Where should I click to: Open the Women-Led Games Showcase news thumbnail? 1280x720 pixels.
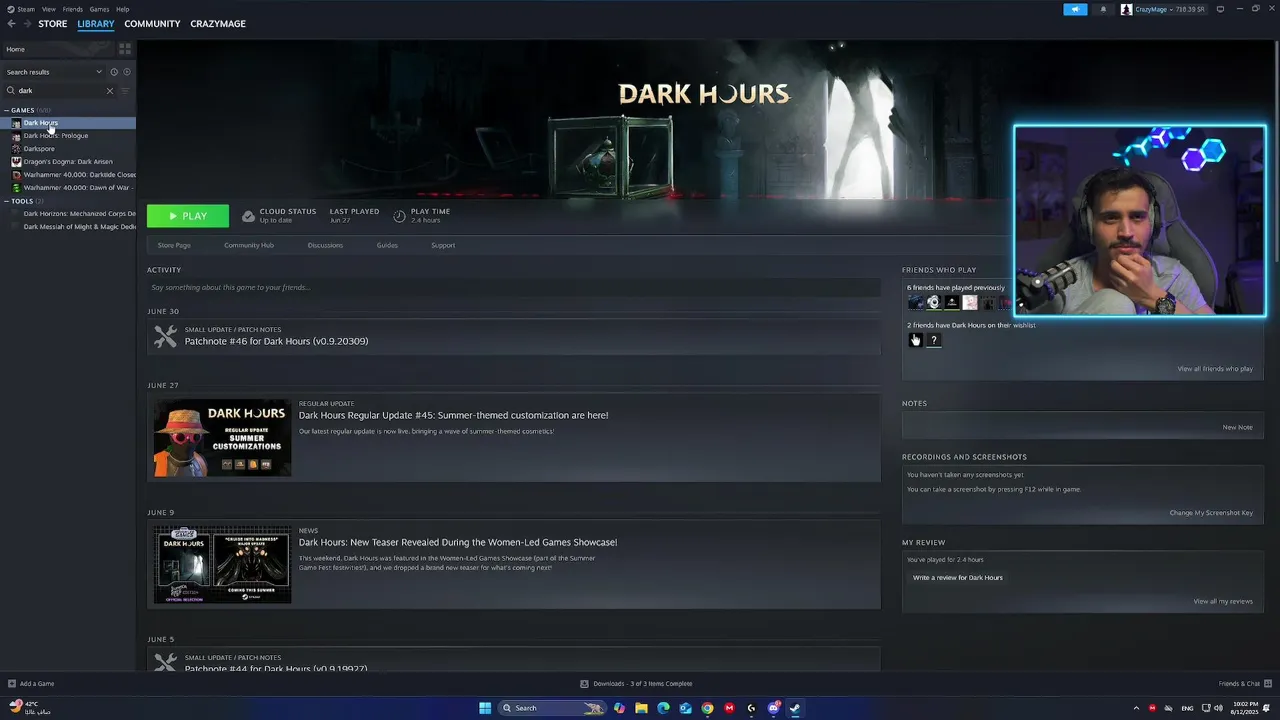point(222,565)
